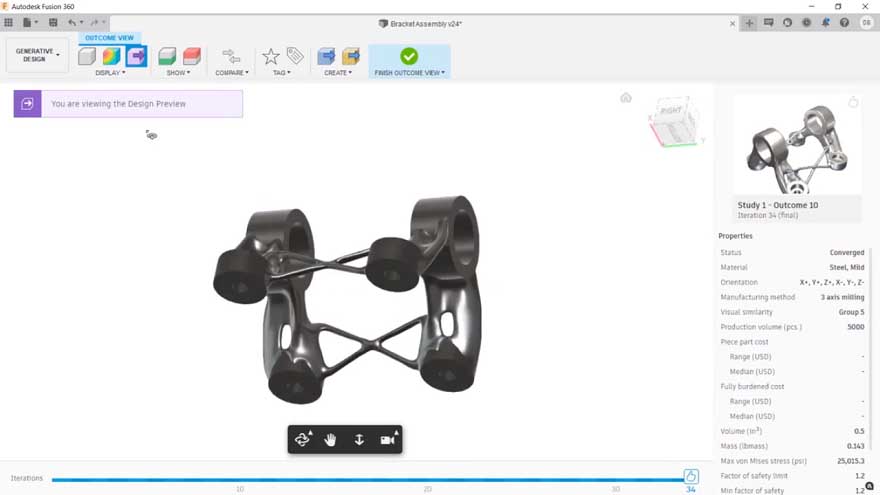The width and height of the screenshot is (880, 495).
Task: Mark outcome as favorite with star
Action: 271,56
